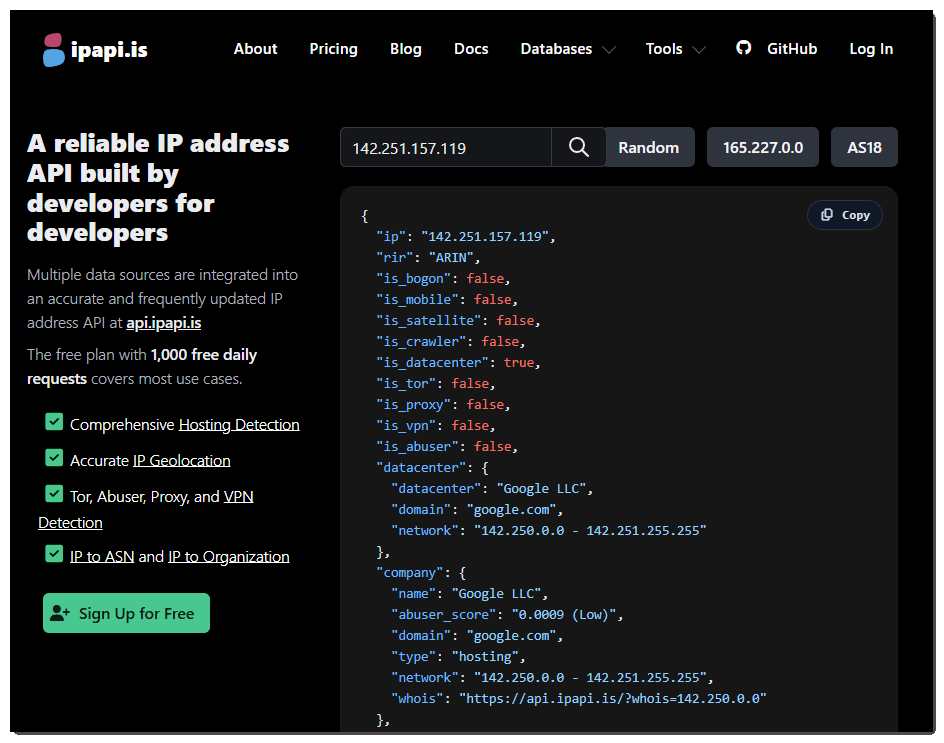Click the "is_datacenter": true line
The image size is (944, 743).
pos(458,362)
